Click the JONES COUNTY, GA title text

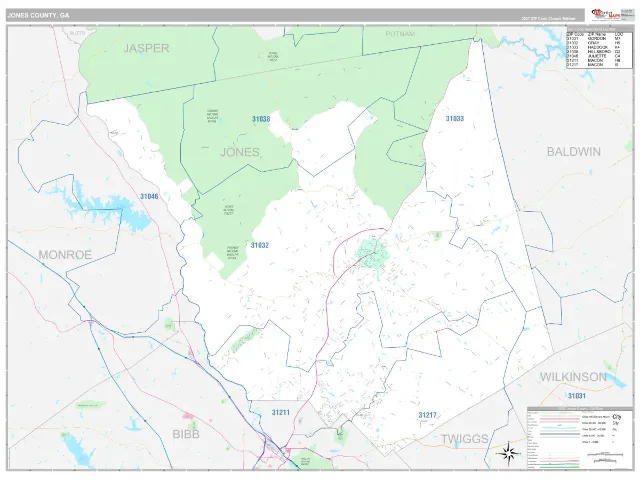pyautogui.click(x=38, y=16)
